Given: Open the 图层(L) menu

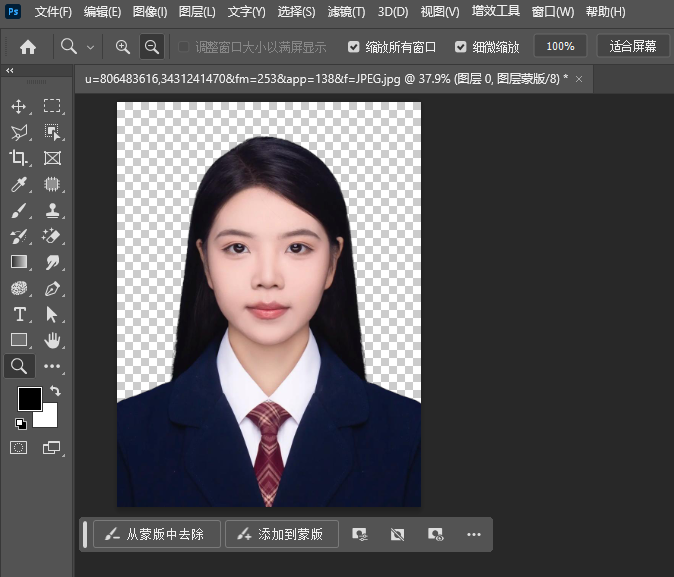Looking at the screenshot, I should [196, 12].
